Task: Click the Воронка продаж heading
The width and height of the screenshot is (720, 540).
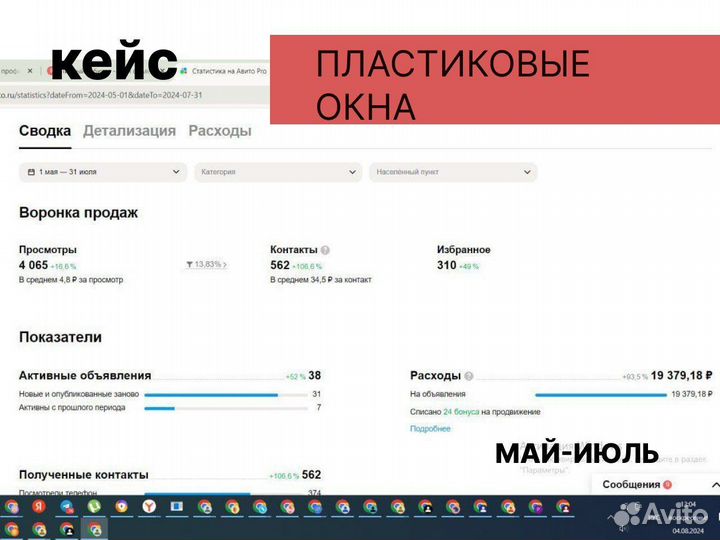Action: coord(79,213)
